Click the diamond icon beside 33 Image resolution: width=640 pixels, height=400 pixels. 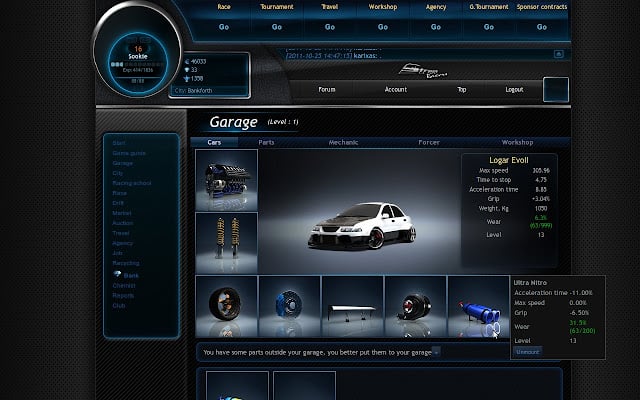[x=187, y=70]
